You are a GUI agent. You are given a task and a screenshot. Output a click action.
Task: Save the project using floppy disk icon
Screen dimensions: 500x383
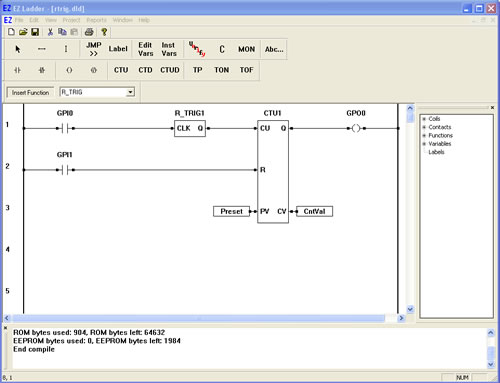(x=35, y=32)
